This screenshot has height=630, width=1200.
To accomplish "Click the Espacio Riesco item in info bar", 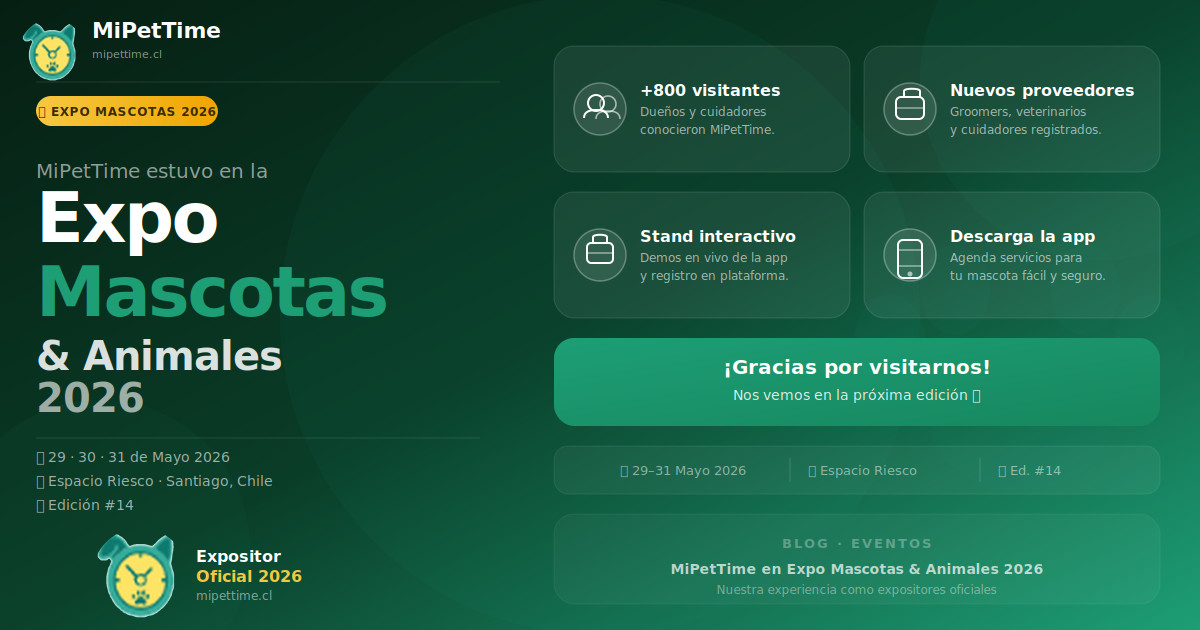I will pyautogui.click(x=862, y=470).
